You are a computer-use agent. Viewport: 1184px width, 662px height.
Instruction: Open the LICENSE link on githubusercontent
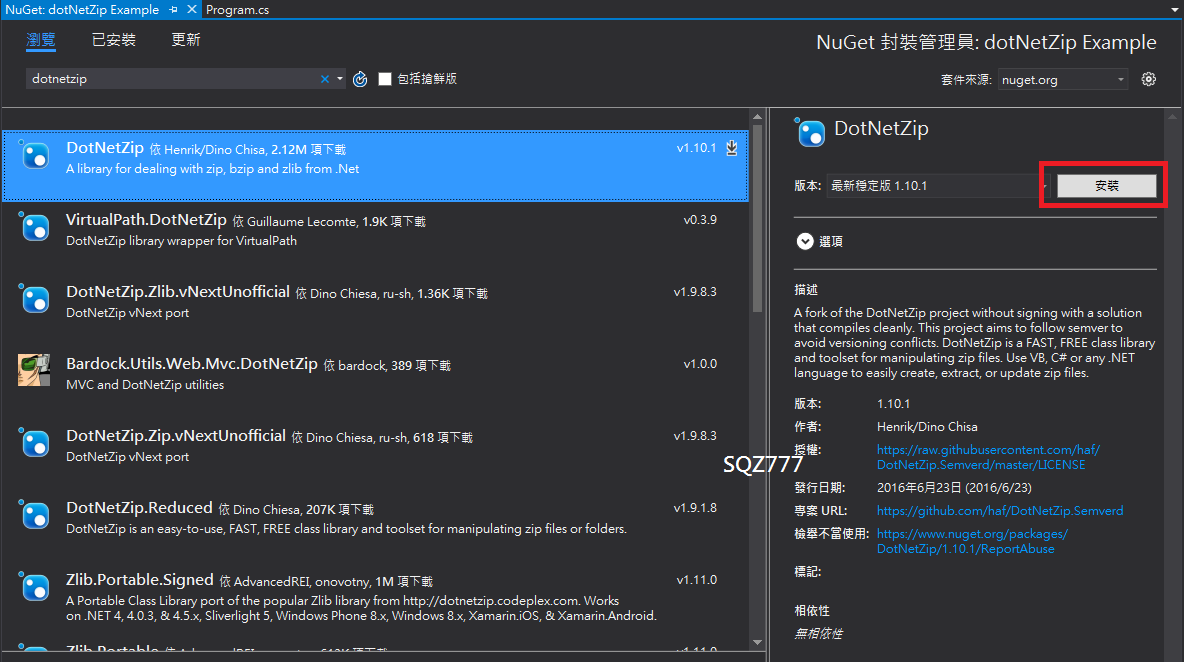(988, 457)
